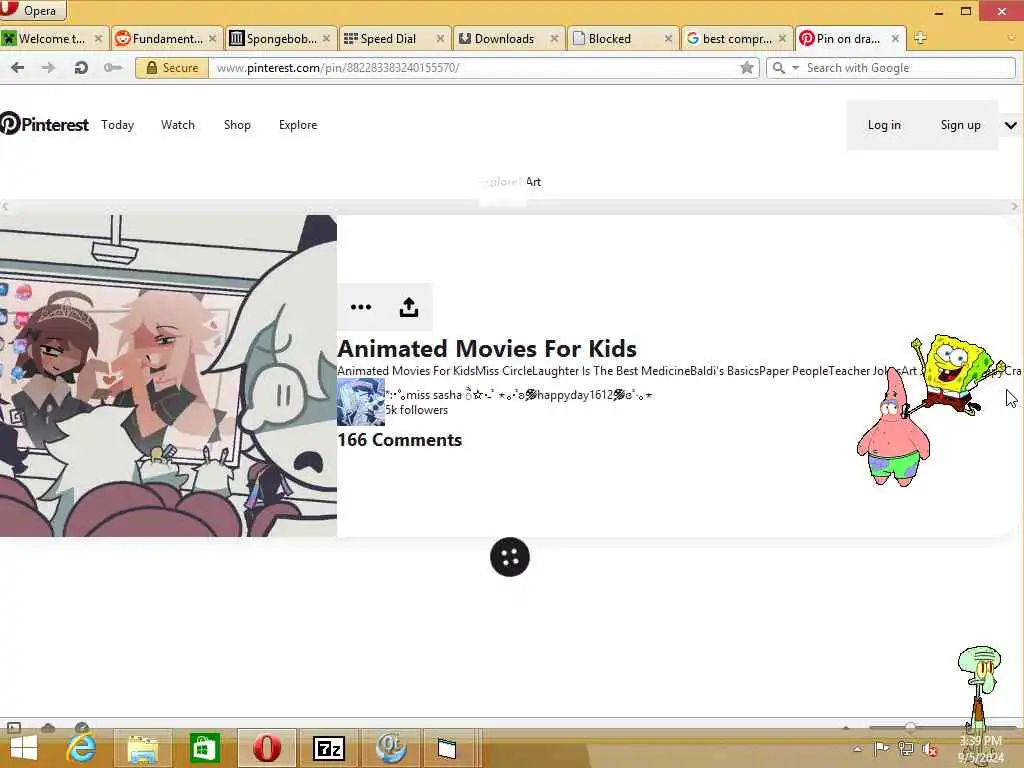Open a new tab with plus icon
The image size is (1024, 768).
click(920, 38)
